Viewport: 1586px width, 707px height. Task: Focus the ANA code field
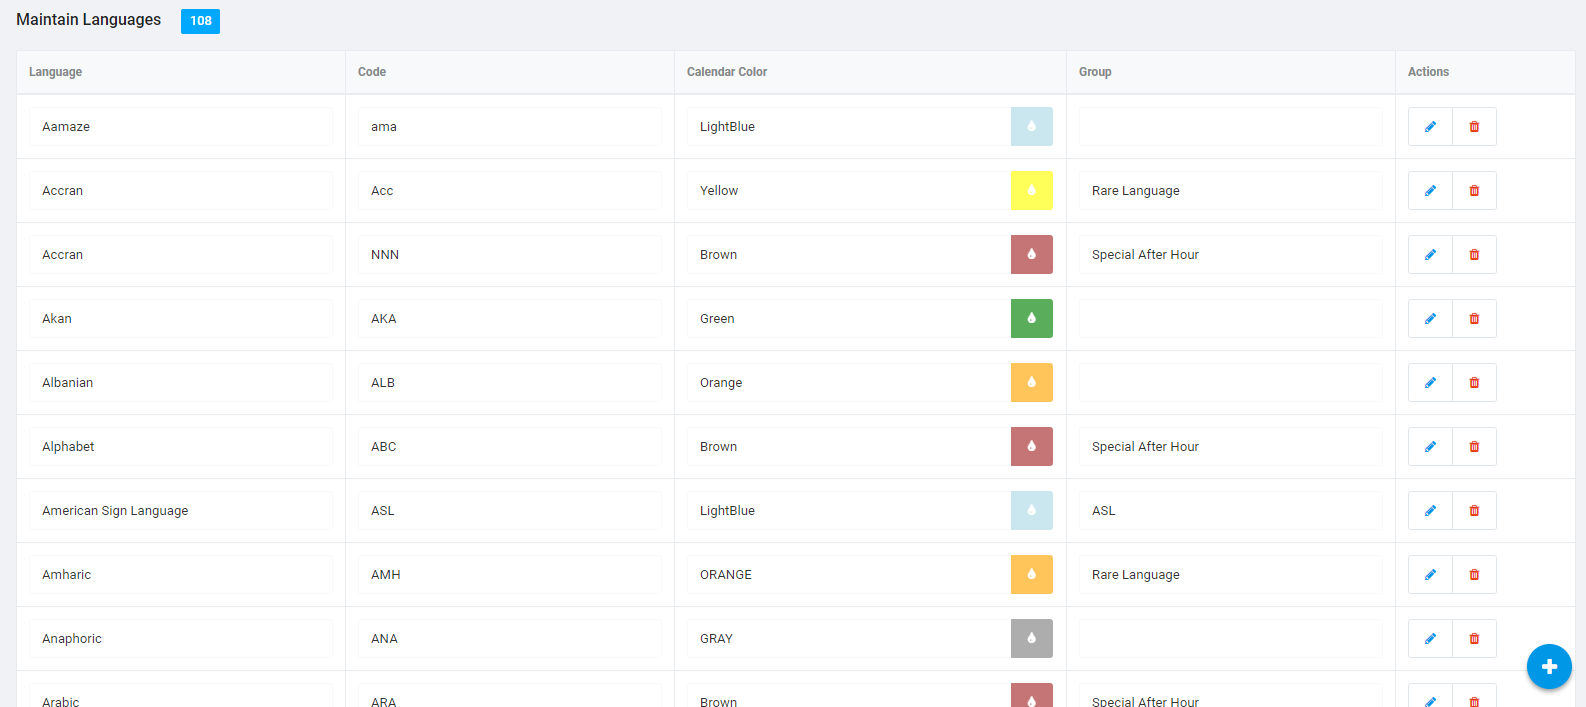coord(510,639)
